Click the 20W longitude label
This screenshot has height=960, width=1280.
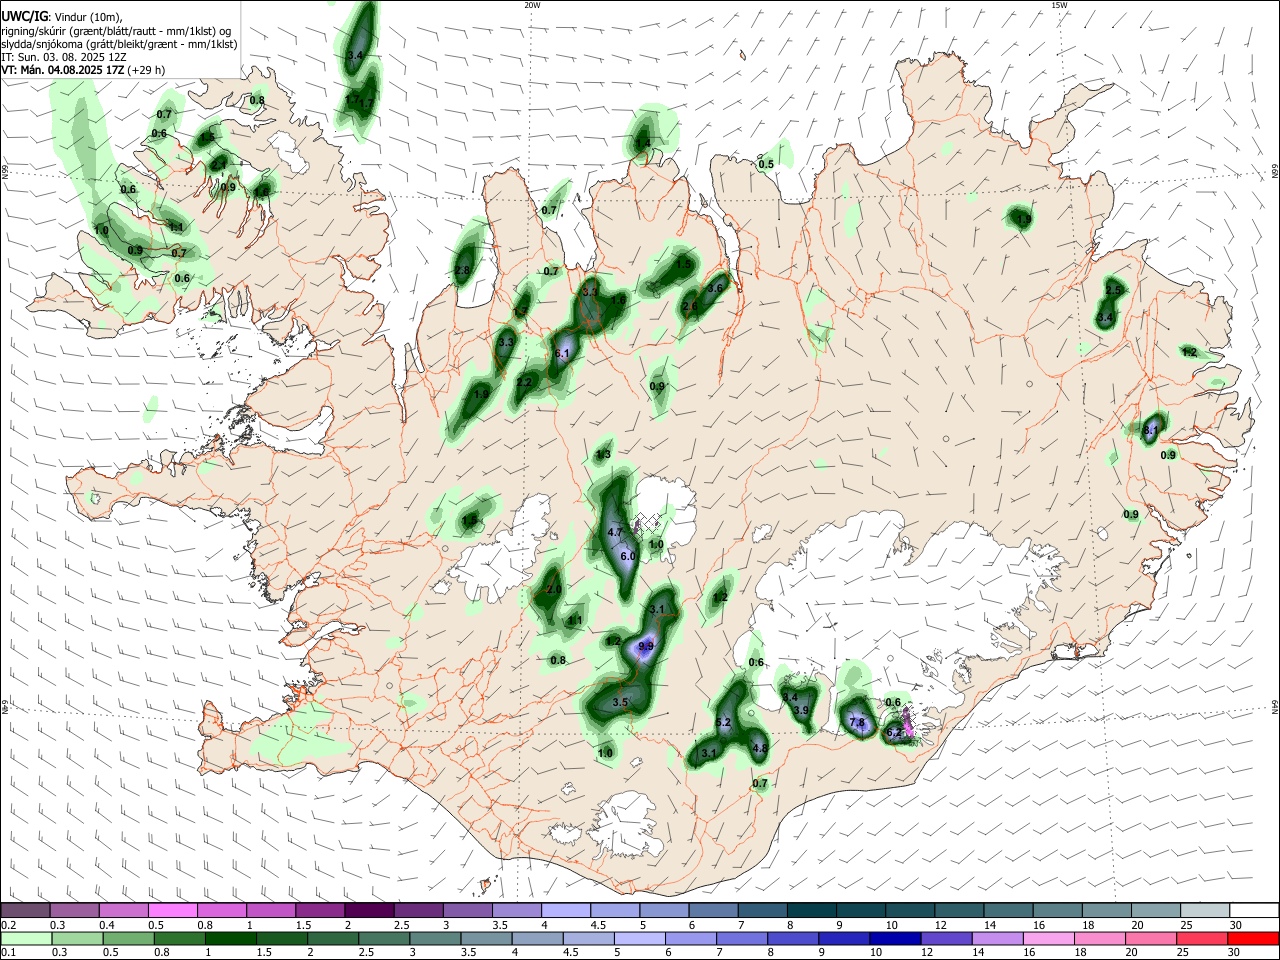(532, 5)
